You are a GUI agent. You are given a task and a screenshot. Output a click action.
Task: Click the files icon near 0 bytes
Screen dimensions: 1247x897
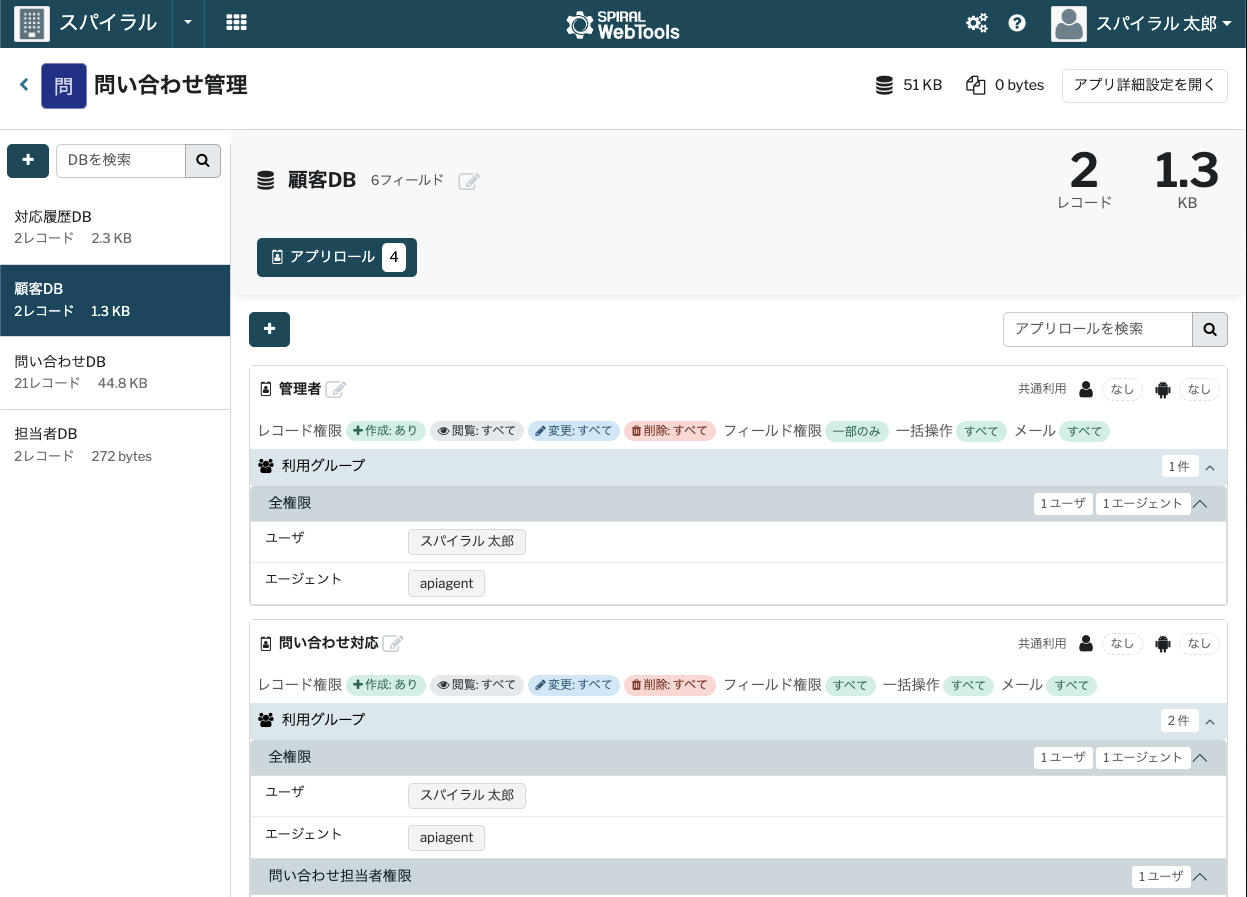tap(976, 85)
